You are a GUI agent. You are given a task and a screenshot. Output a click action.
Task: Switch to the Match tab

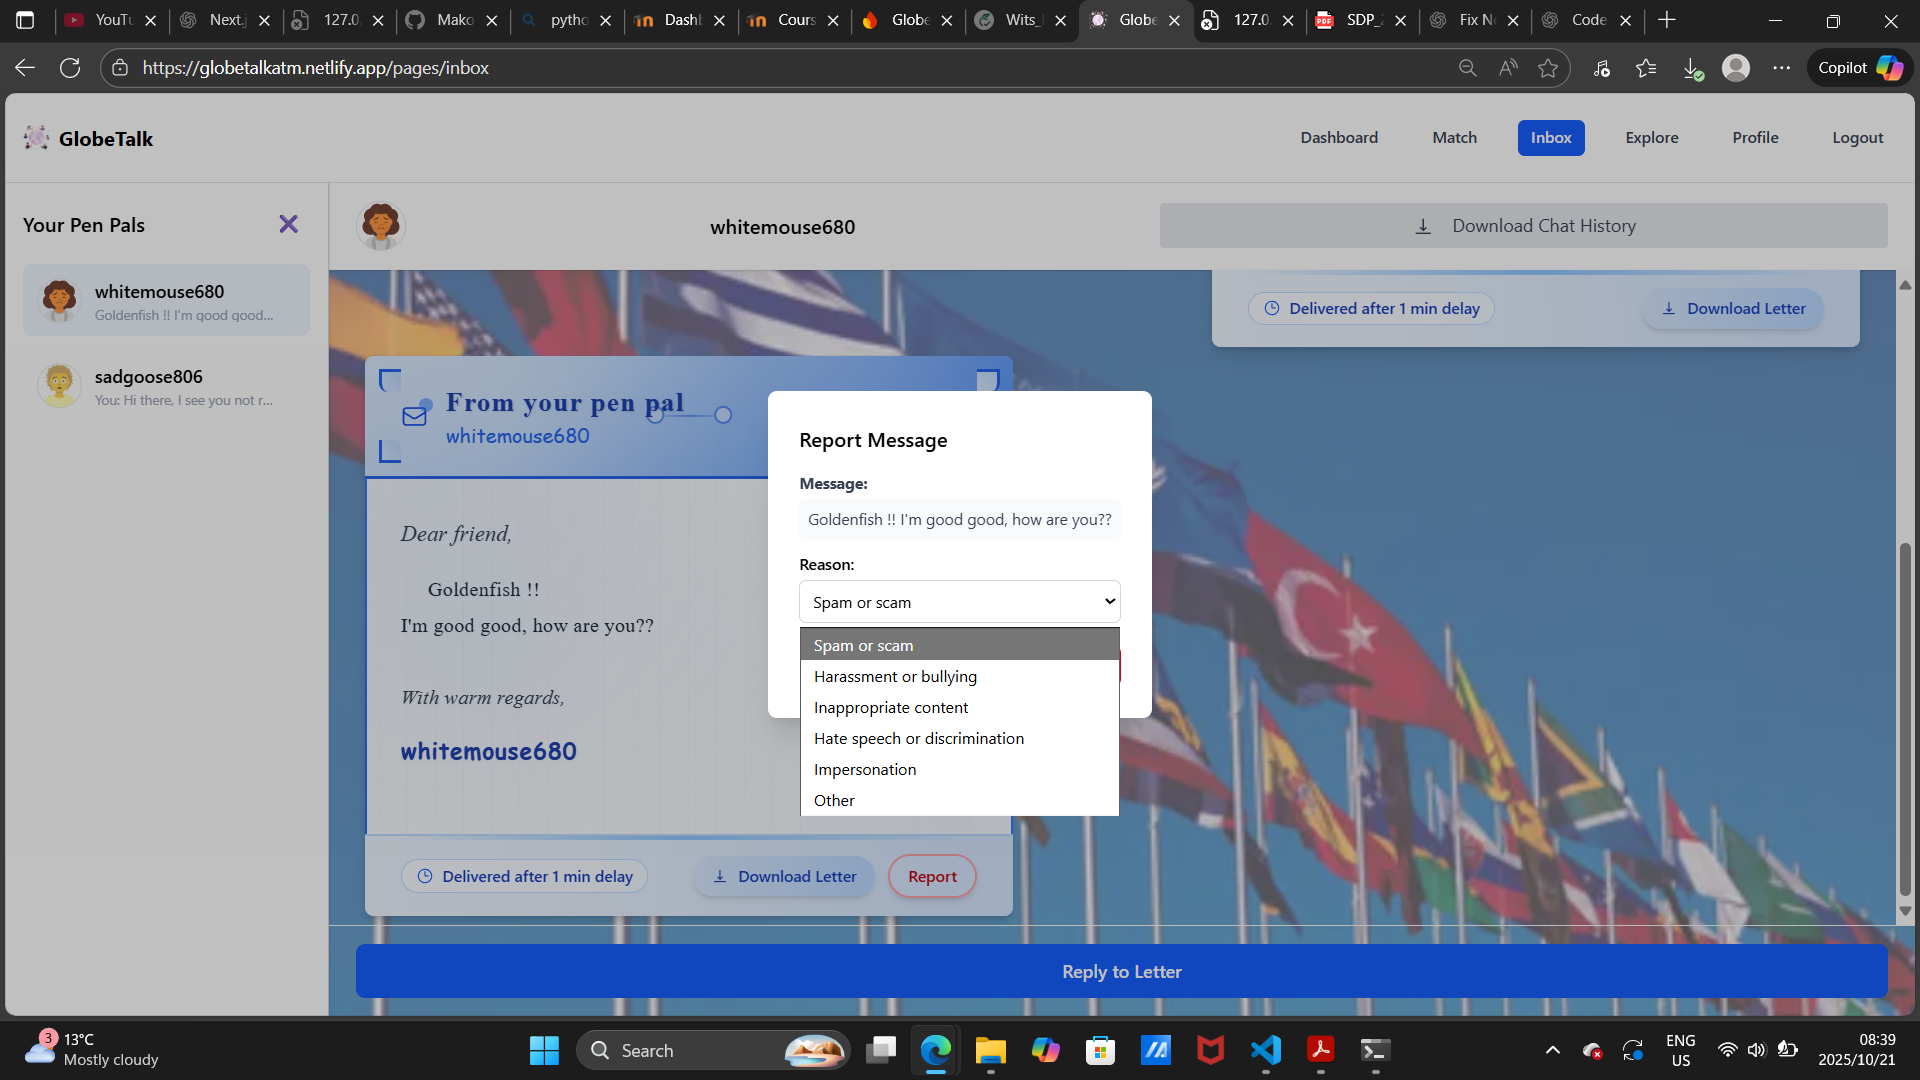[1454, 137]
